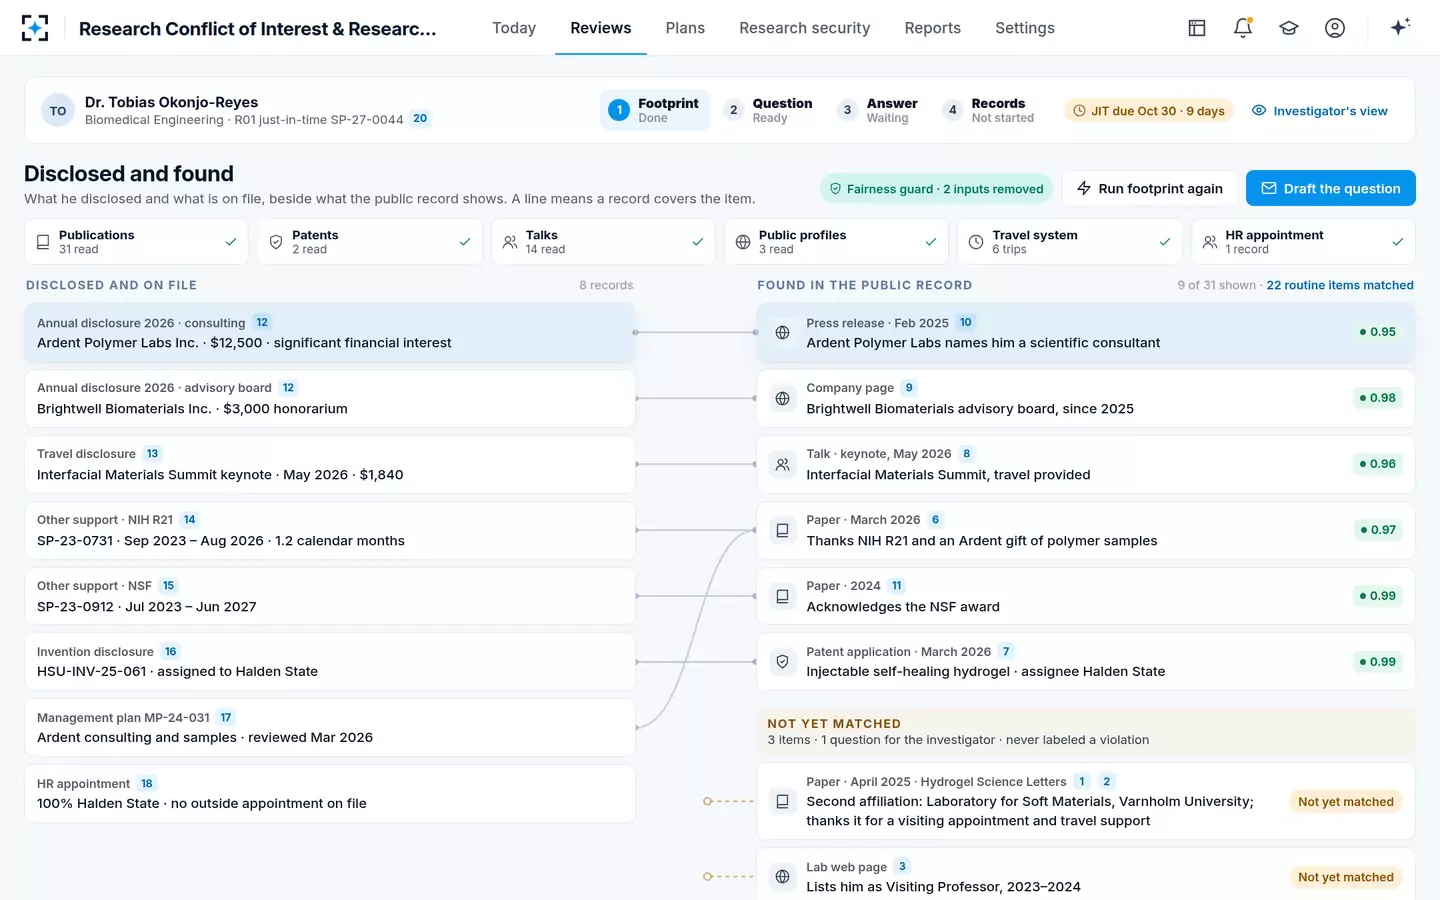The width and height of the screenshot is (1440, 900).
Task: Click the book icon on the March 2026 paper row
Action: point(783,530)
